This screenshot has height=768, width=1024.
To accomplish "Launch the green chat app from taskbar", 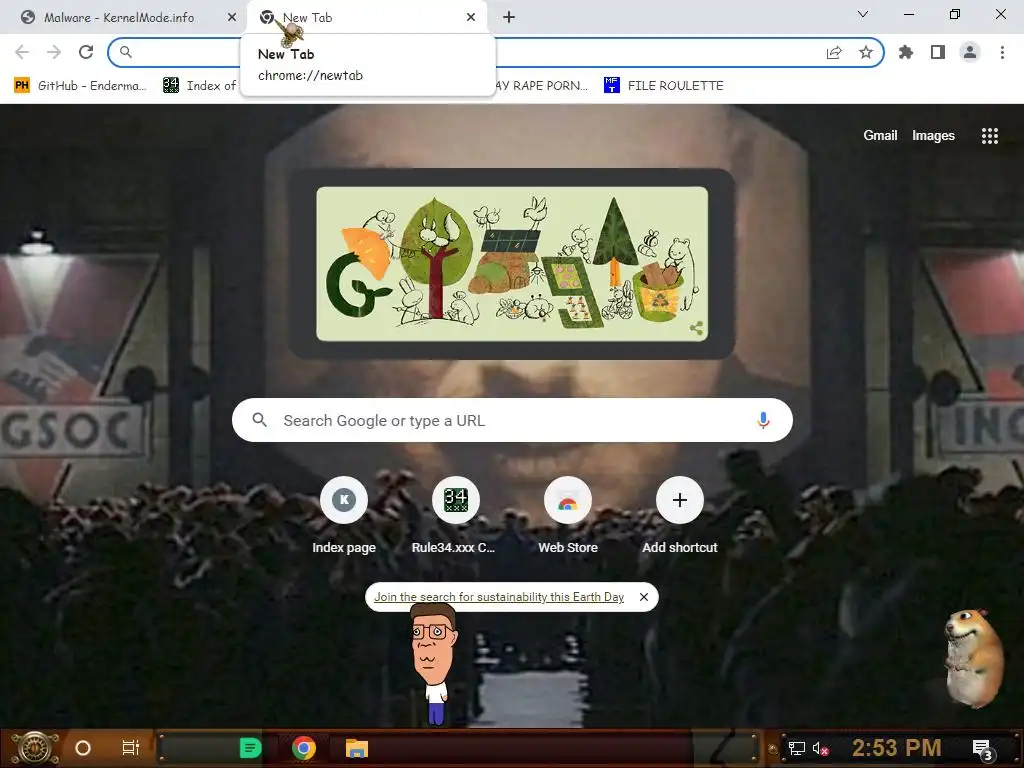I will pos(250,748).
